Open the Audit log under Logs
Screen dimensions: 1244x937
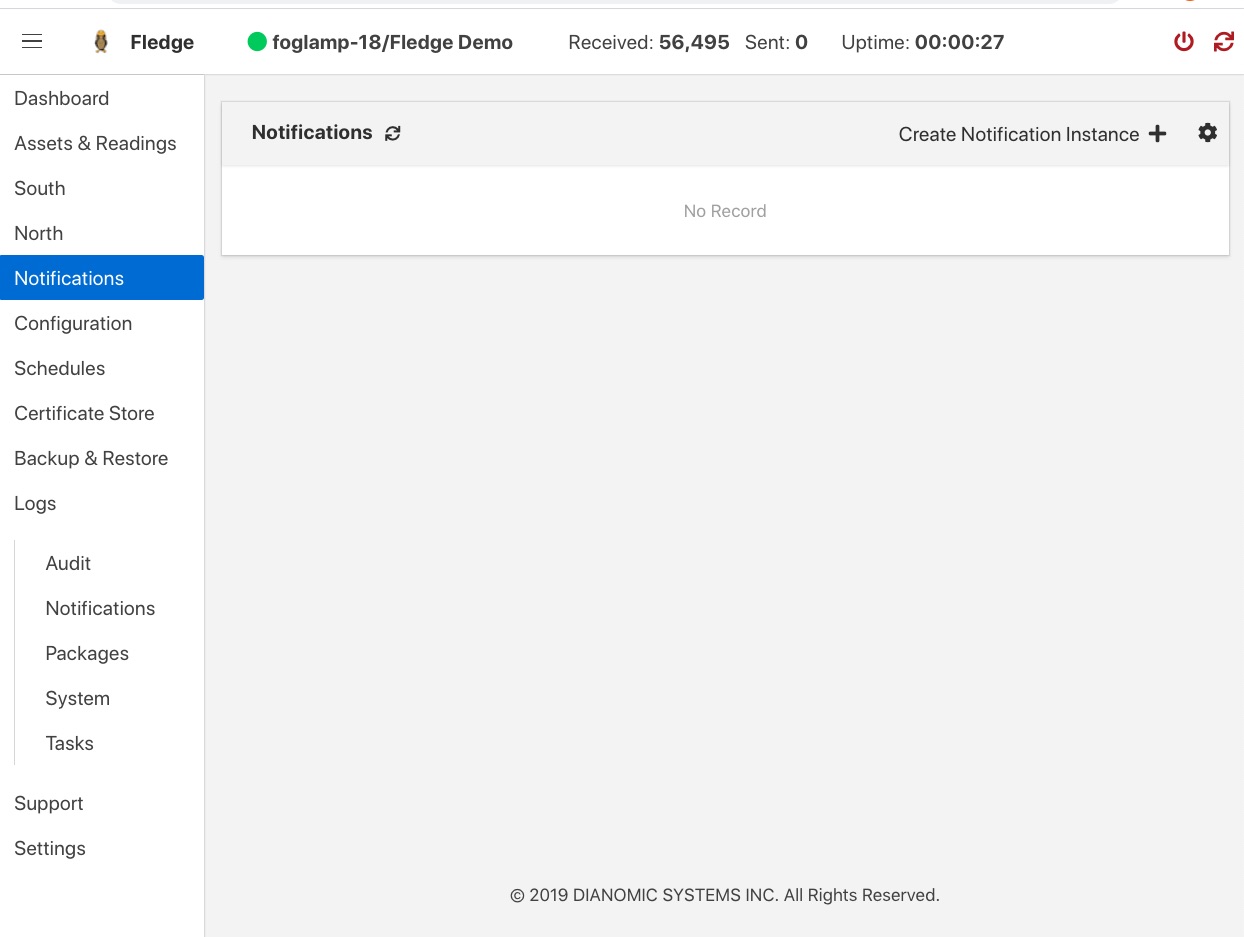pos(68,563)
